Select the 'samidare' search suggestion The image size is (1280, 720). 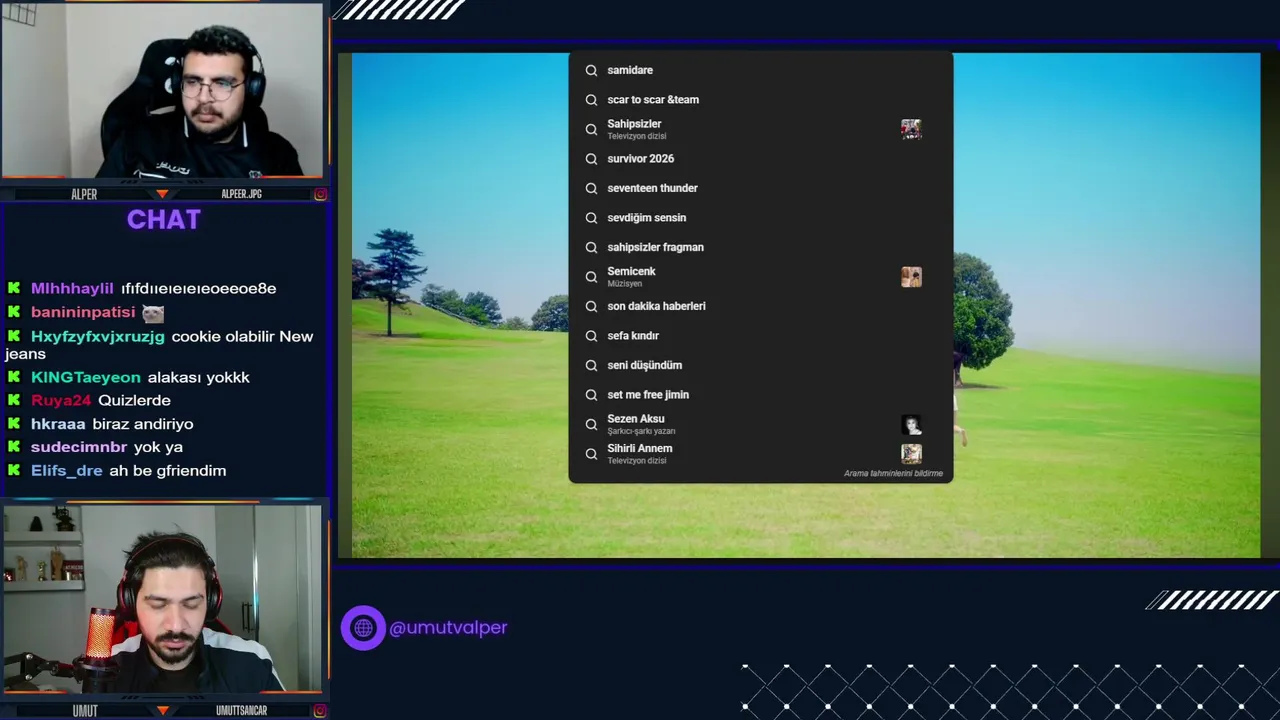[x=760, y=70]
